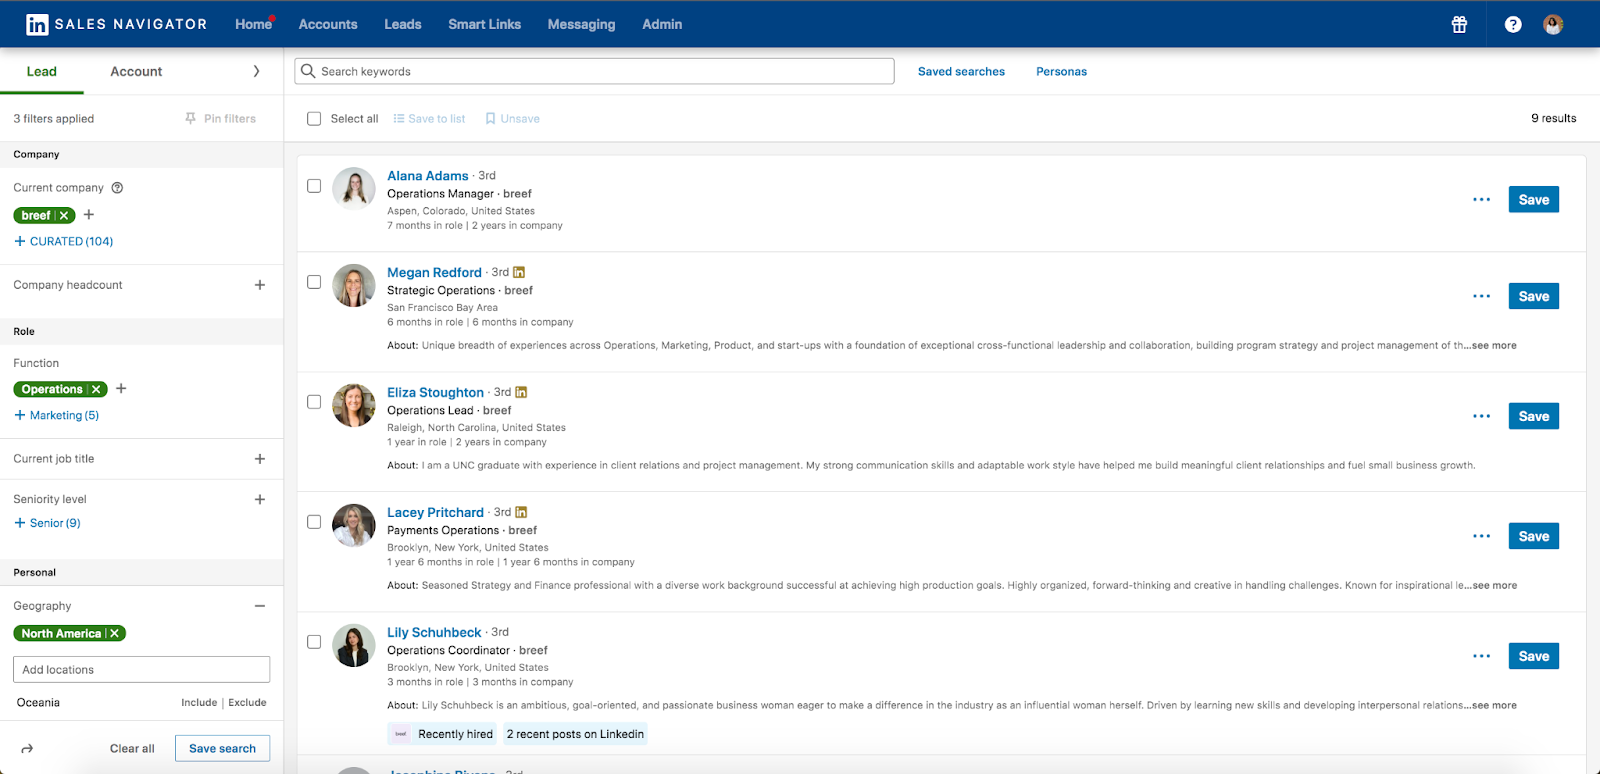Check the box for Lacey Pritchard
Viewport: 1600px width, 774px height.
click(x=314, y=522)
